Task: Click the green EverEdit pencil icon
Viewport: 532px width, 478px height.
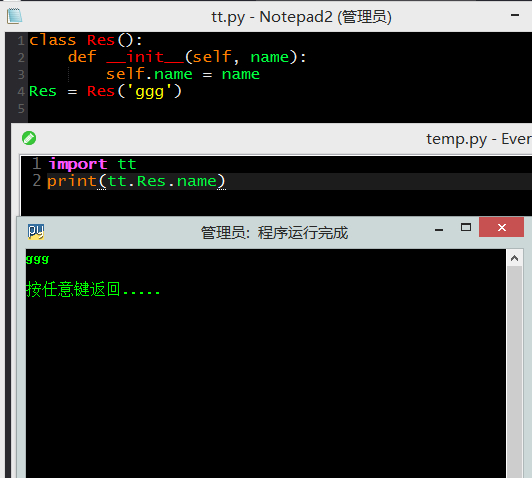Action: (x=29, y=138)
